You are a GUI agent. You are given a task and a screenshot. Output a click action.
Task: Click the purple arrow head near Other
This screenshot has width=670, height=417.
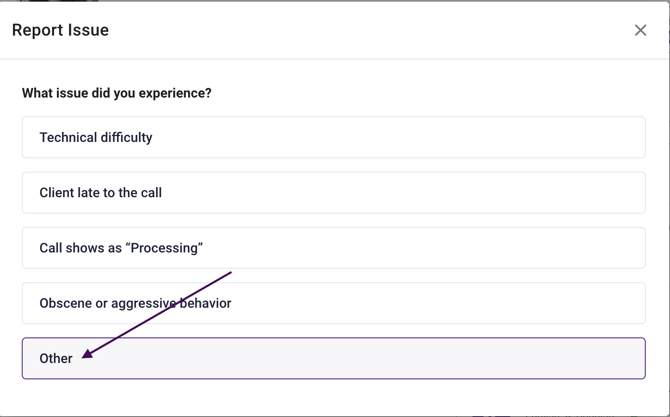click(87, 354)
